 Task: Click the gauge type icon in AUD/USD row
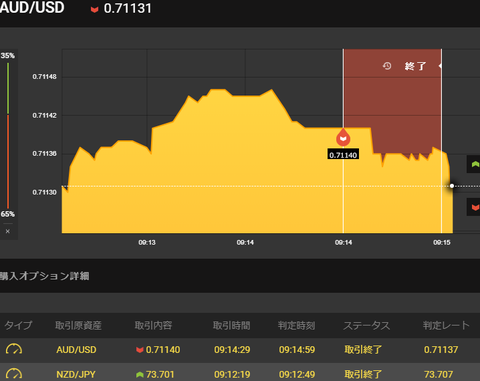(x=14, y=349)
